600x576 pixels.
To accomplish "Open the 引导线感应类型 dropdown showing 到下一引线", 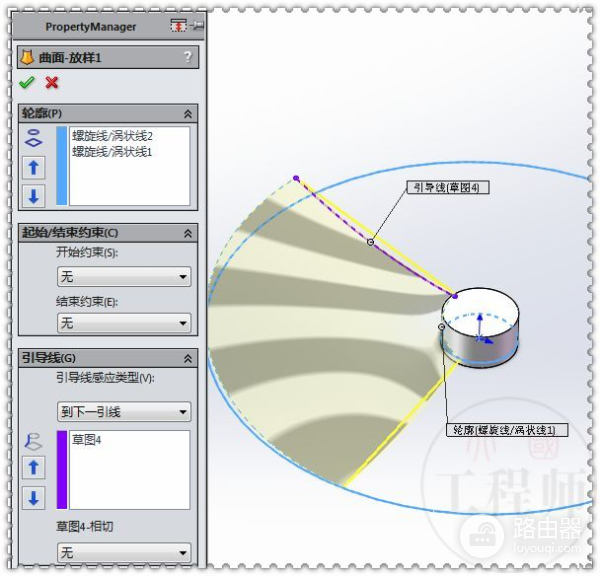I will [x=124, y=412].
